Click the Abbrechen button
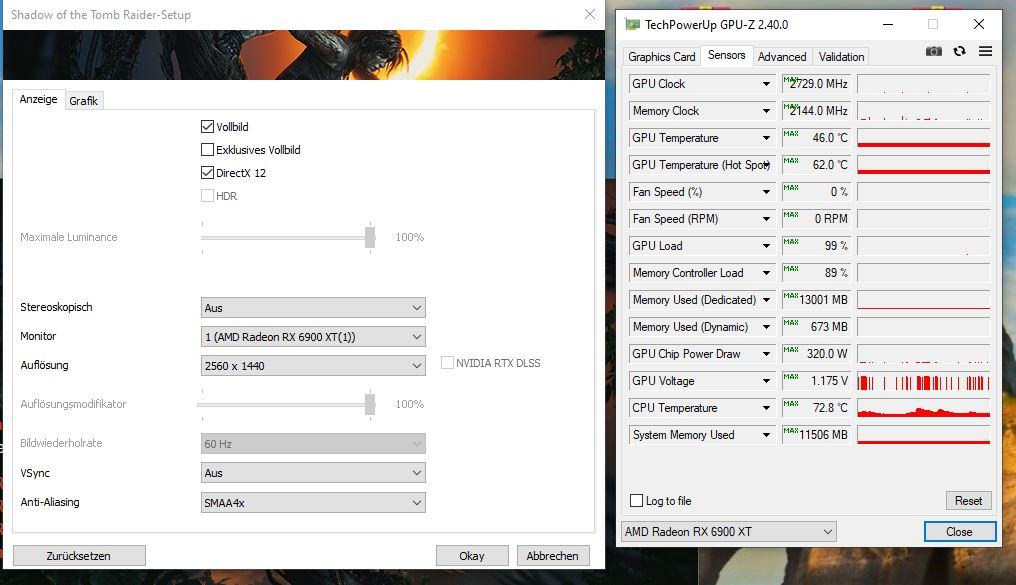The height and width of the screenshot is (585, 1016). click(x=553, y=556)
